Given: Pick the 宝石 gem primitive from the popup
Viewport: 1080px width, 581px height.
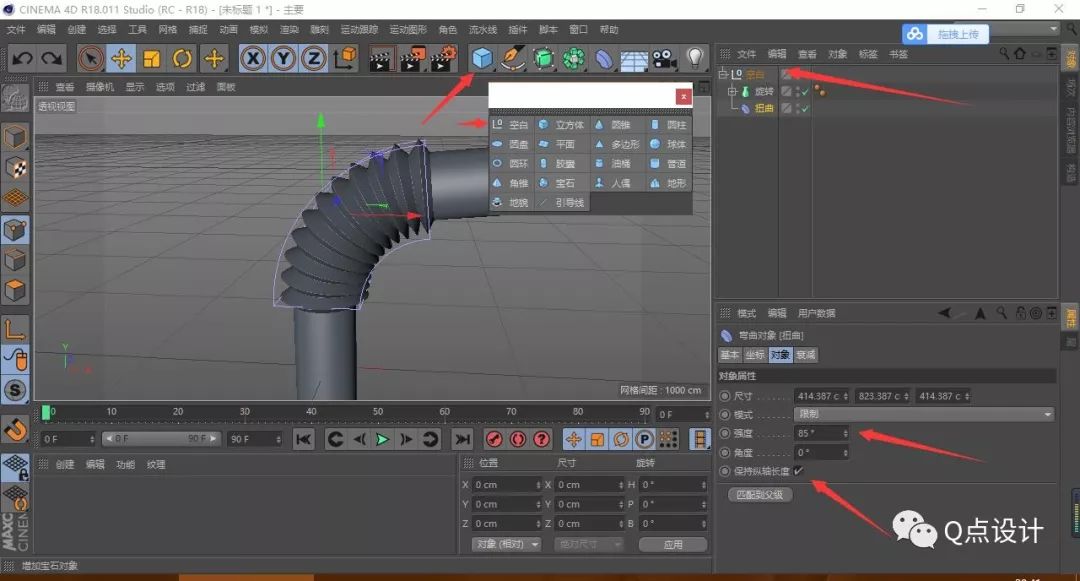Looking at the screenshot, I should coord(568,183).
